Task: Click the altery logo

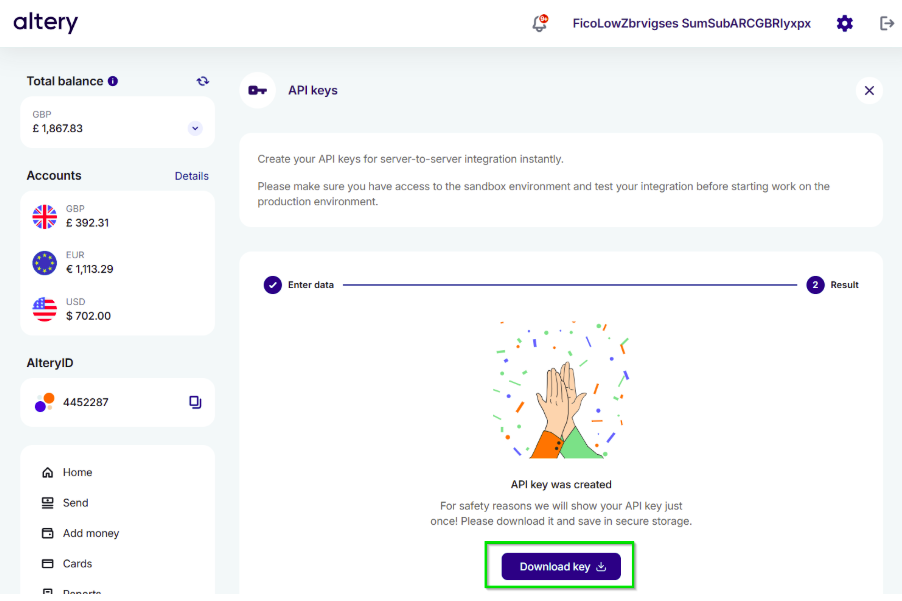Action: (45, 22)
